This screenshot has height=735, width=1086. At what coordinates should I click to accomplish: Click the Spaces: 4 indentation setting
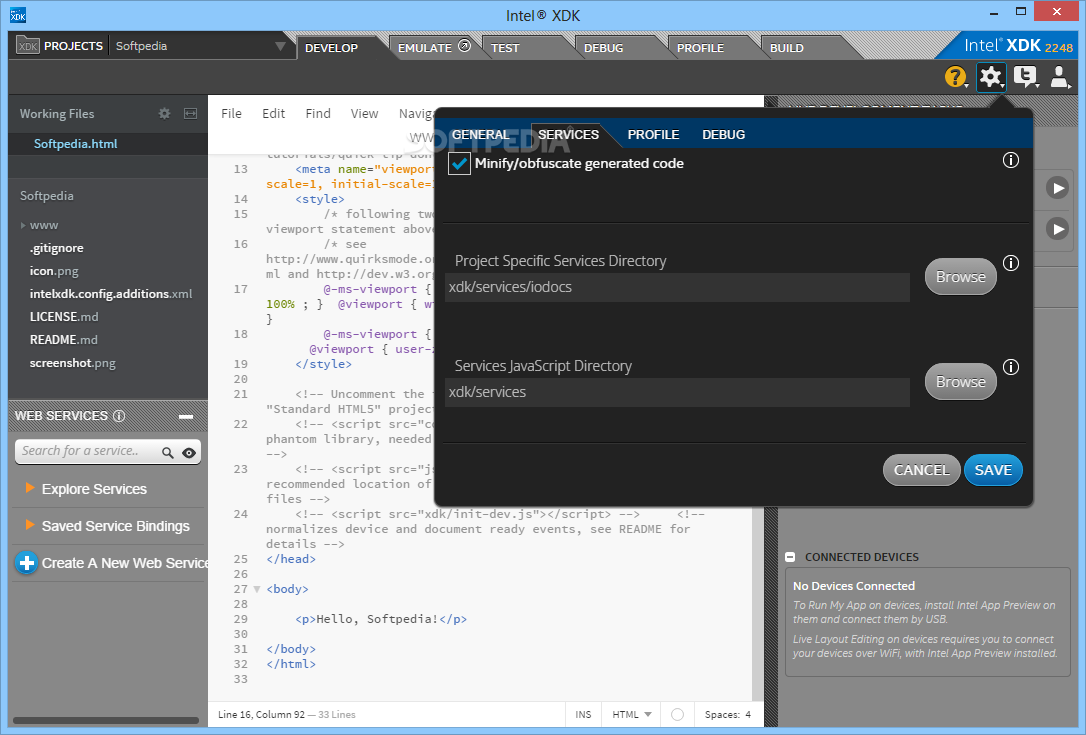coord(728,714)
